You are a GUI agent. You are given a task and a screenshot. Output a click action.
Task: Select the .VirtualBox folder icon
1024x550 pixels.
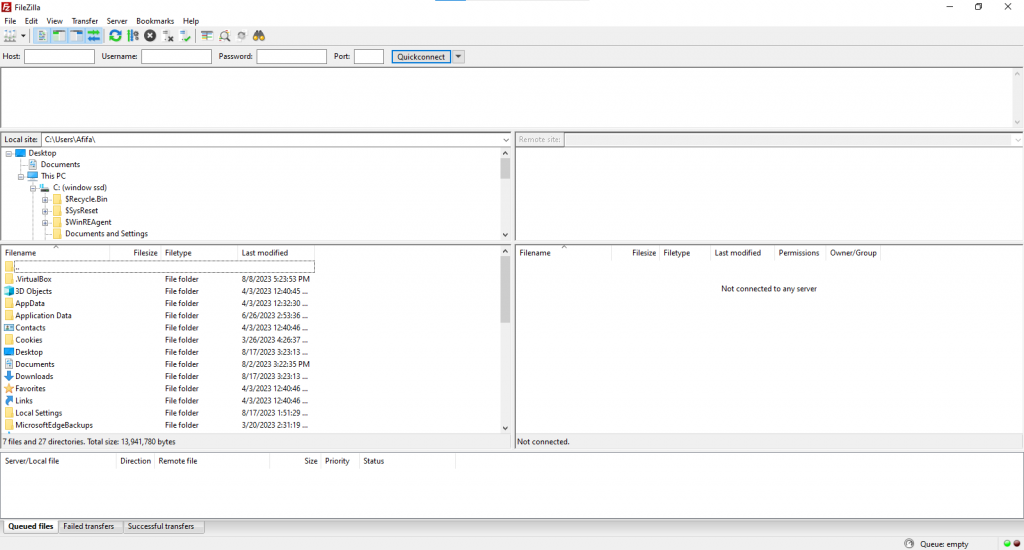[x=9, y=279]
